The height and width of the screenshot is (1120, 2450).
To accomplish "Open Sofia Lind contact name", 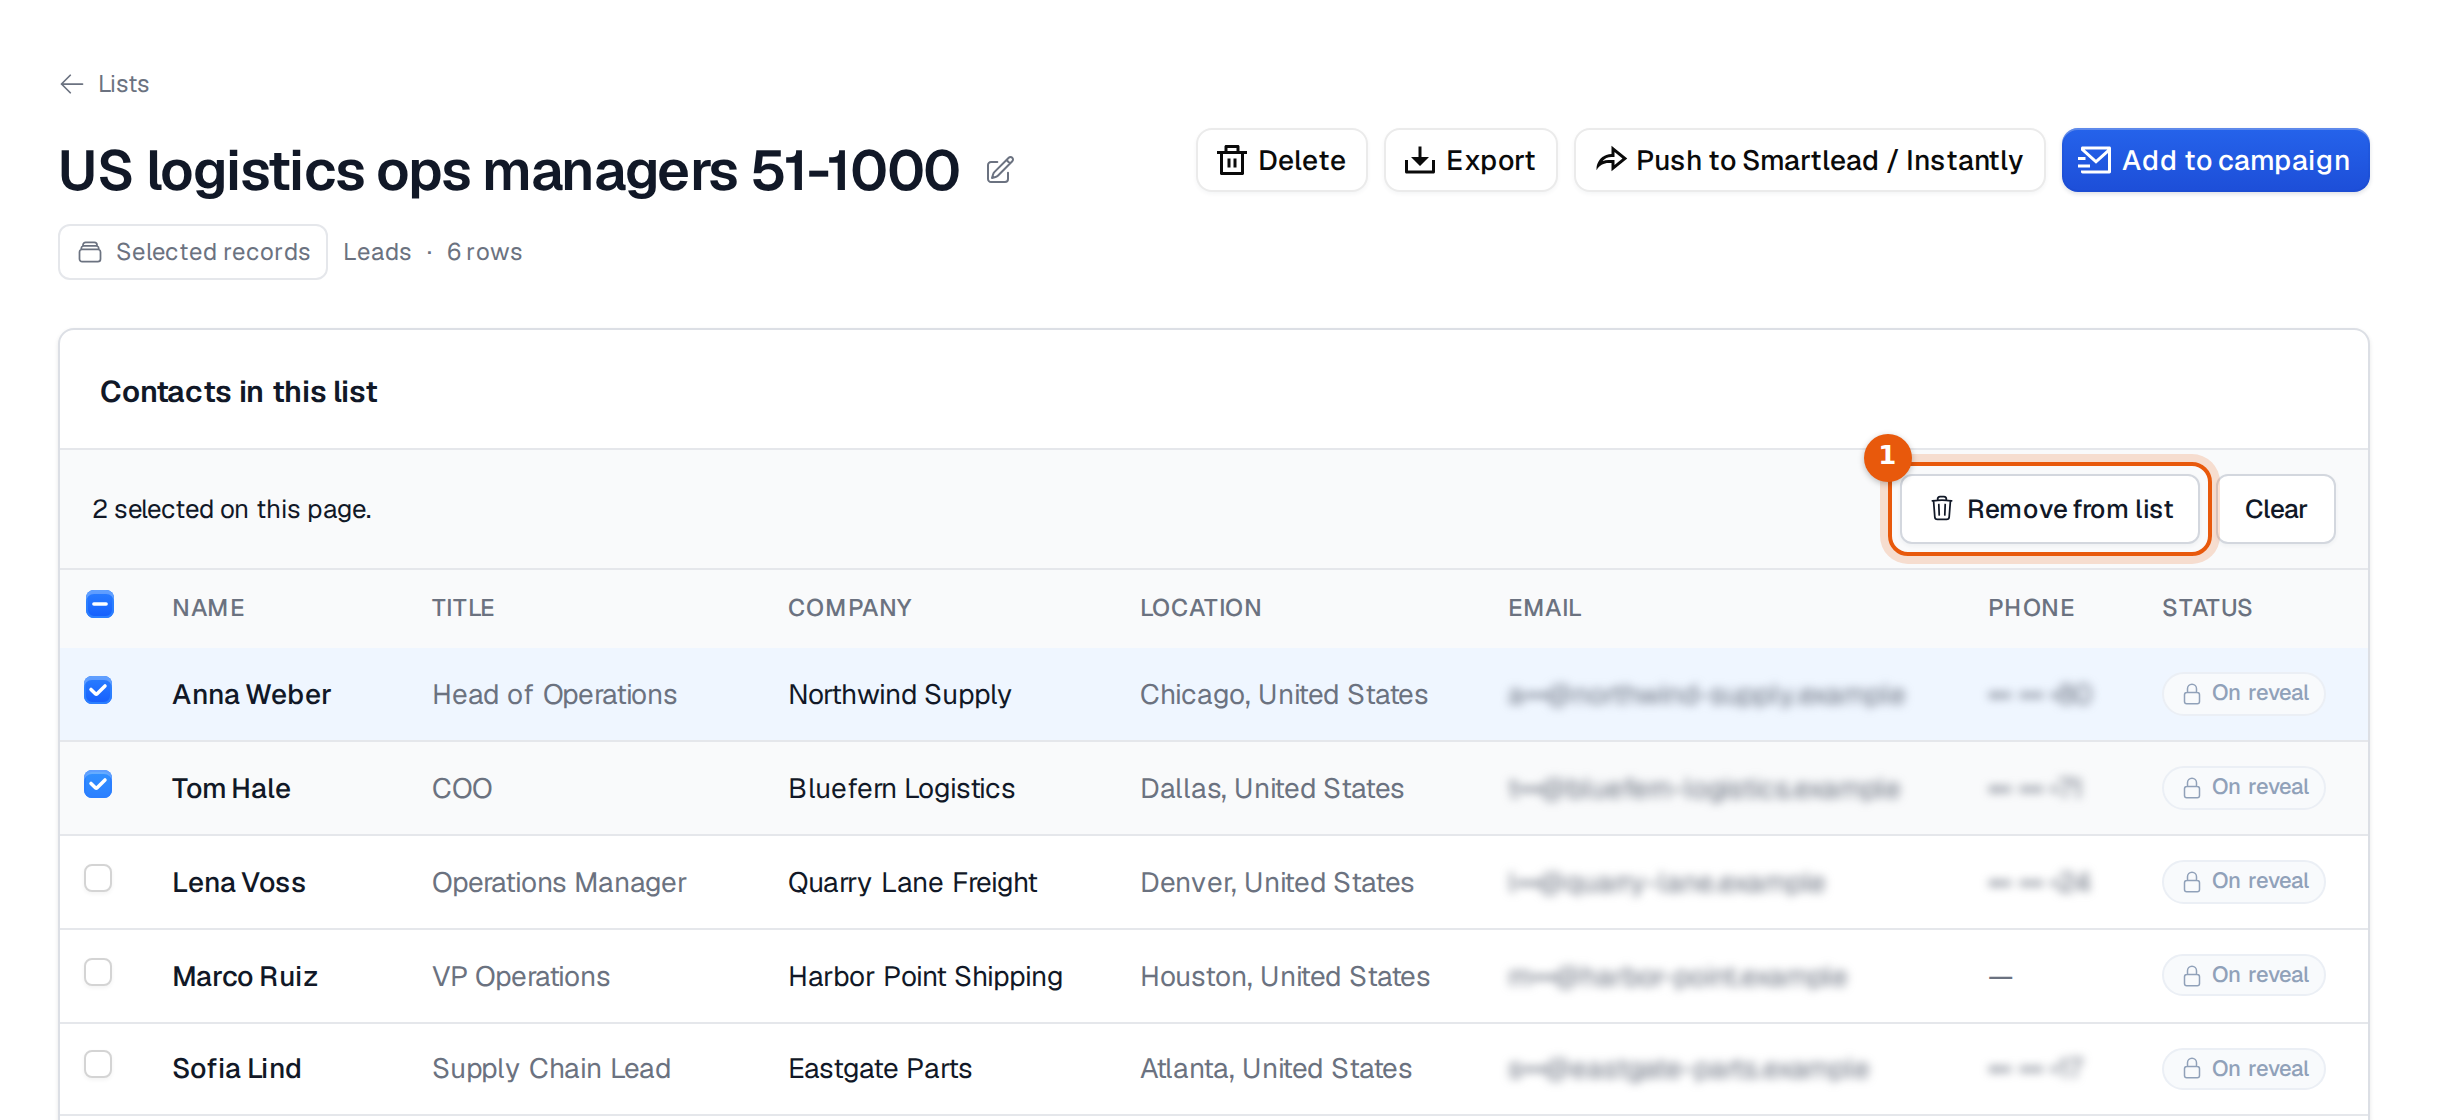I will [x=236, y=1069].
